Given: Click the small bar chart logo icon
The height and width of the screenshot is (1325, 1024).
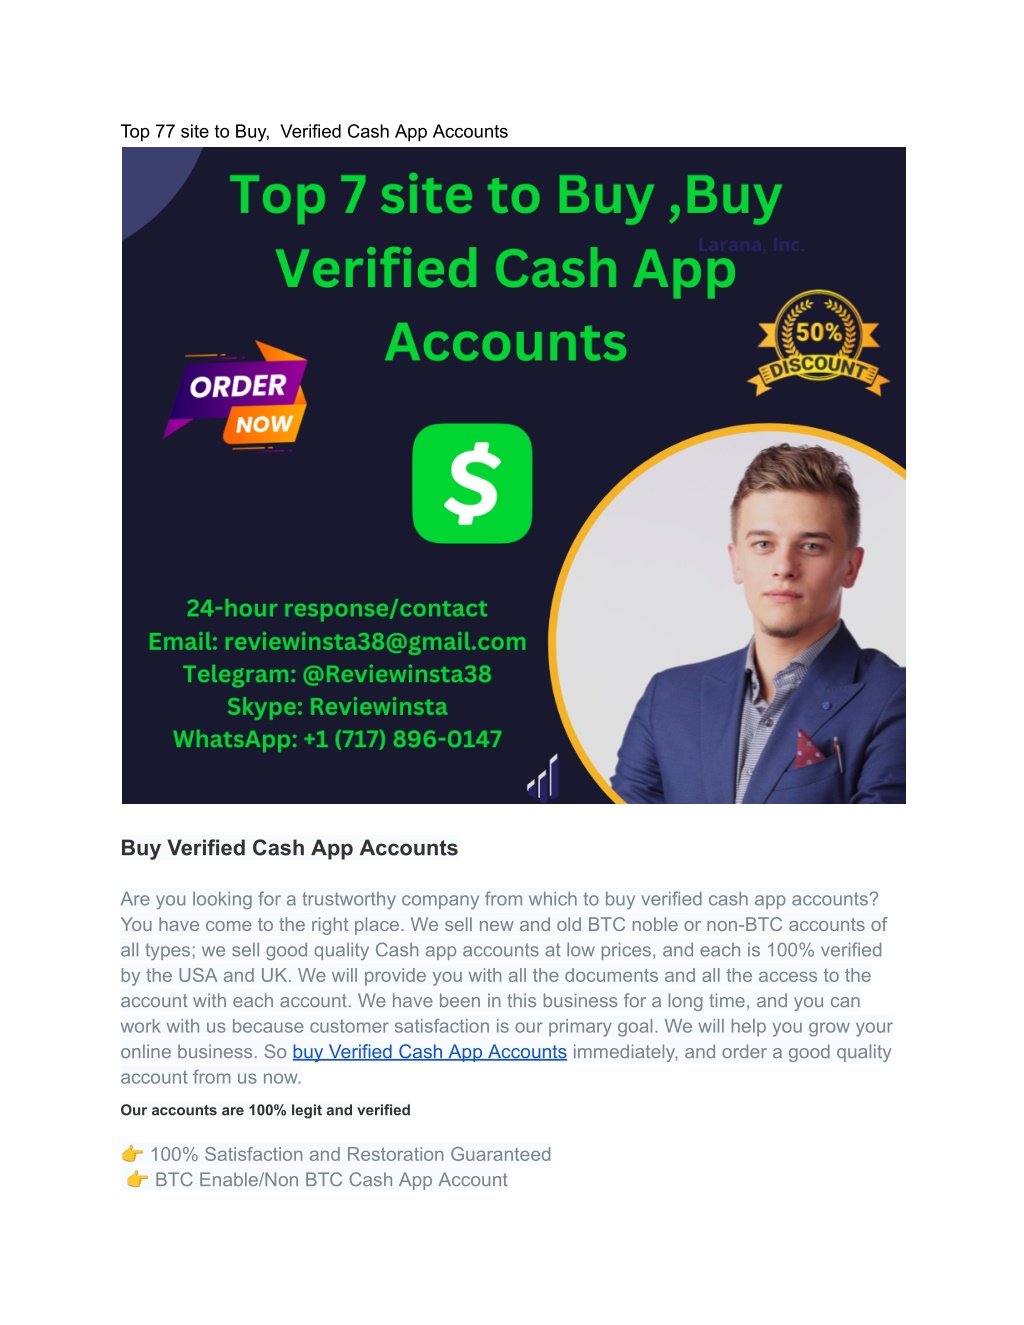Looking at the screenshot, I should click(543, 779).
